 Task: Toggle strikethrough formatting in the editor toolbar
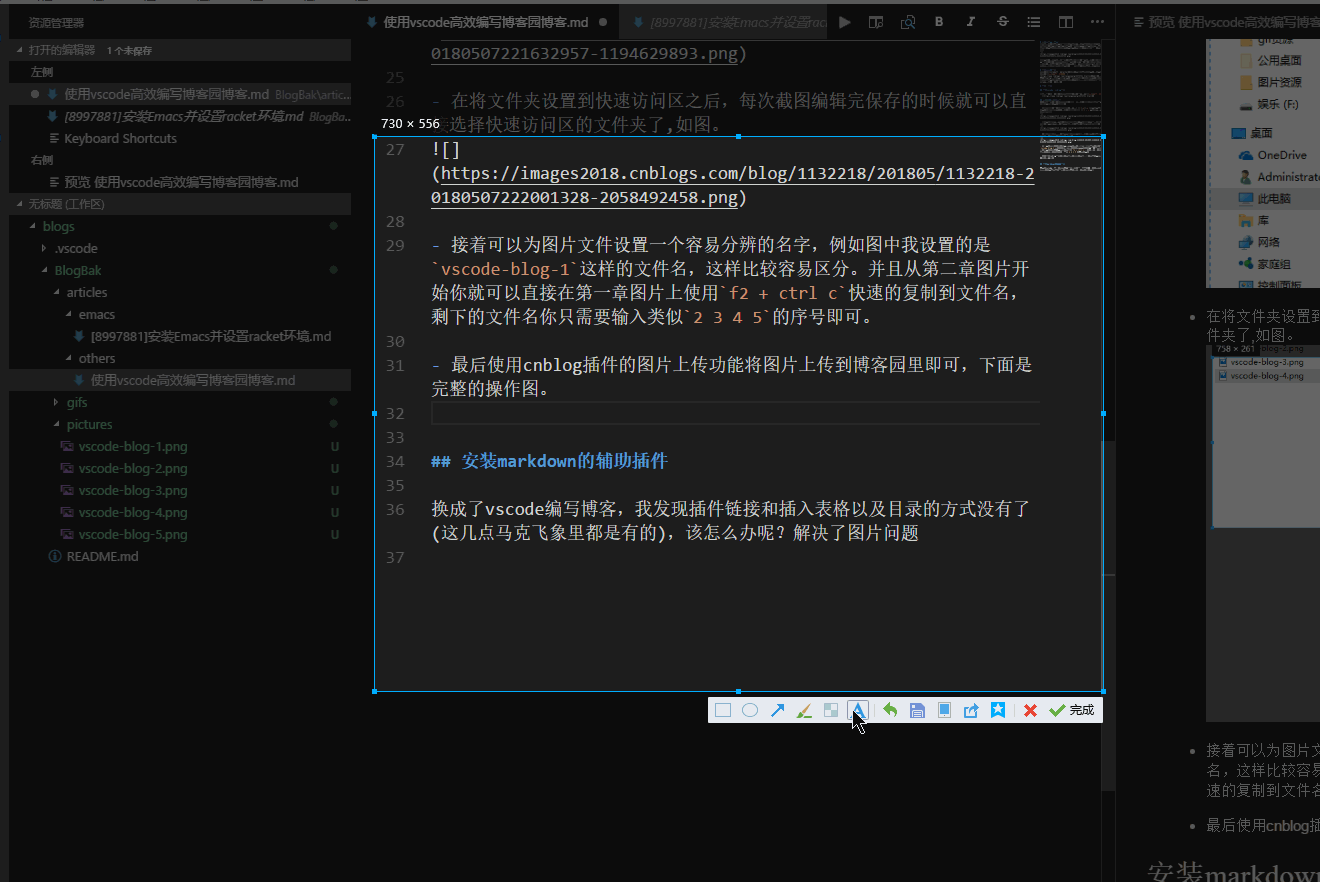point(1003,22)
